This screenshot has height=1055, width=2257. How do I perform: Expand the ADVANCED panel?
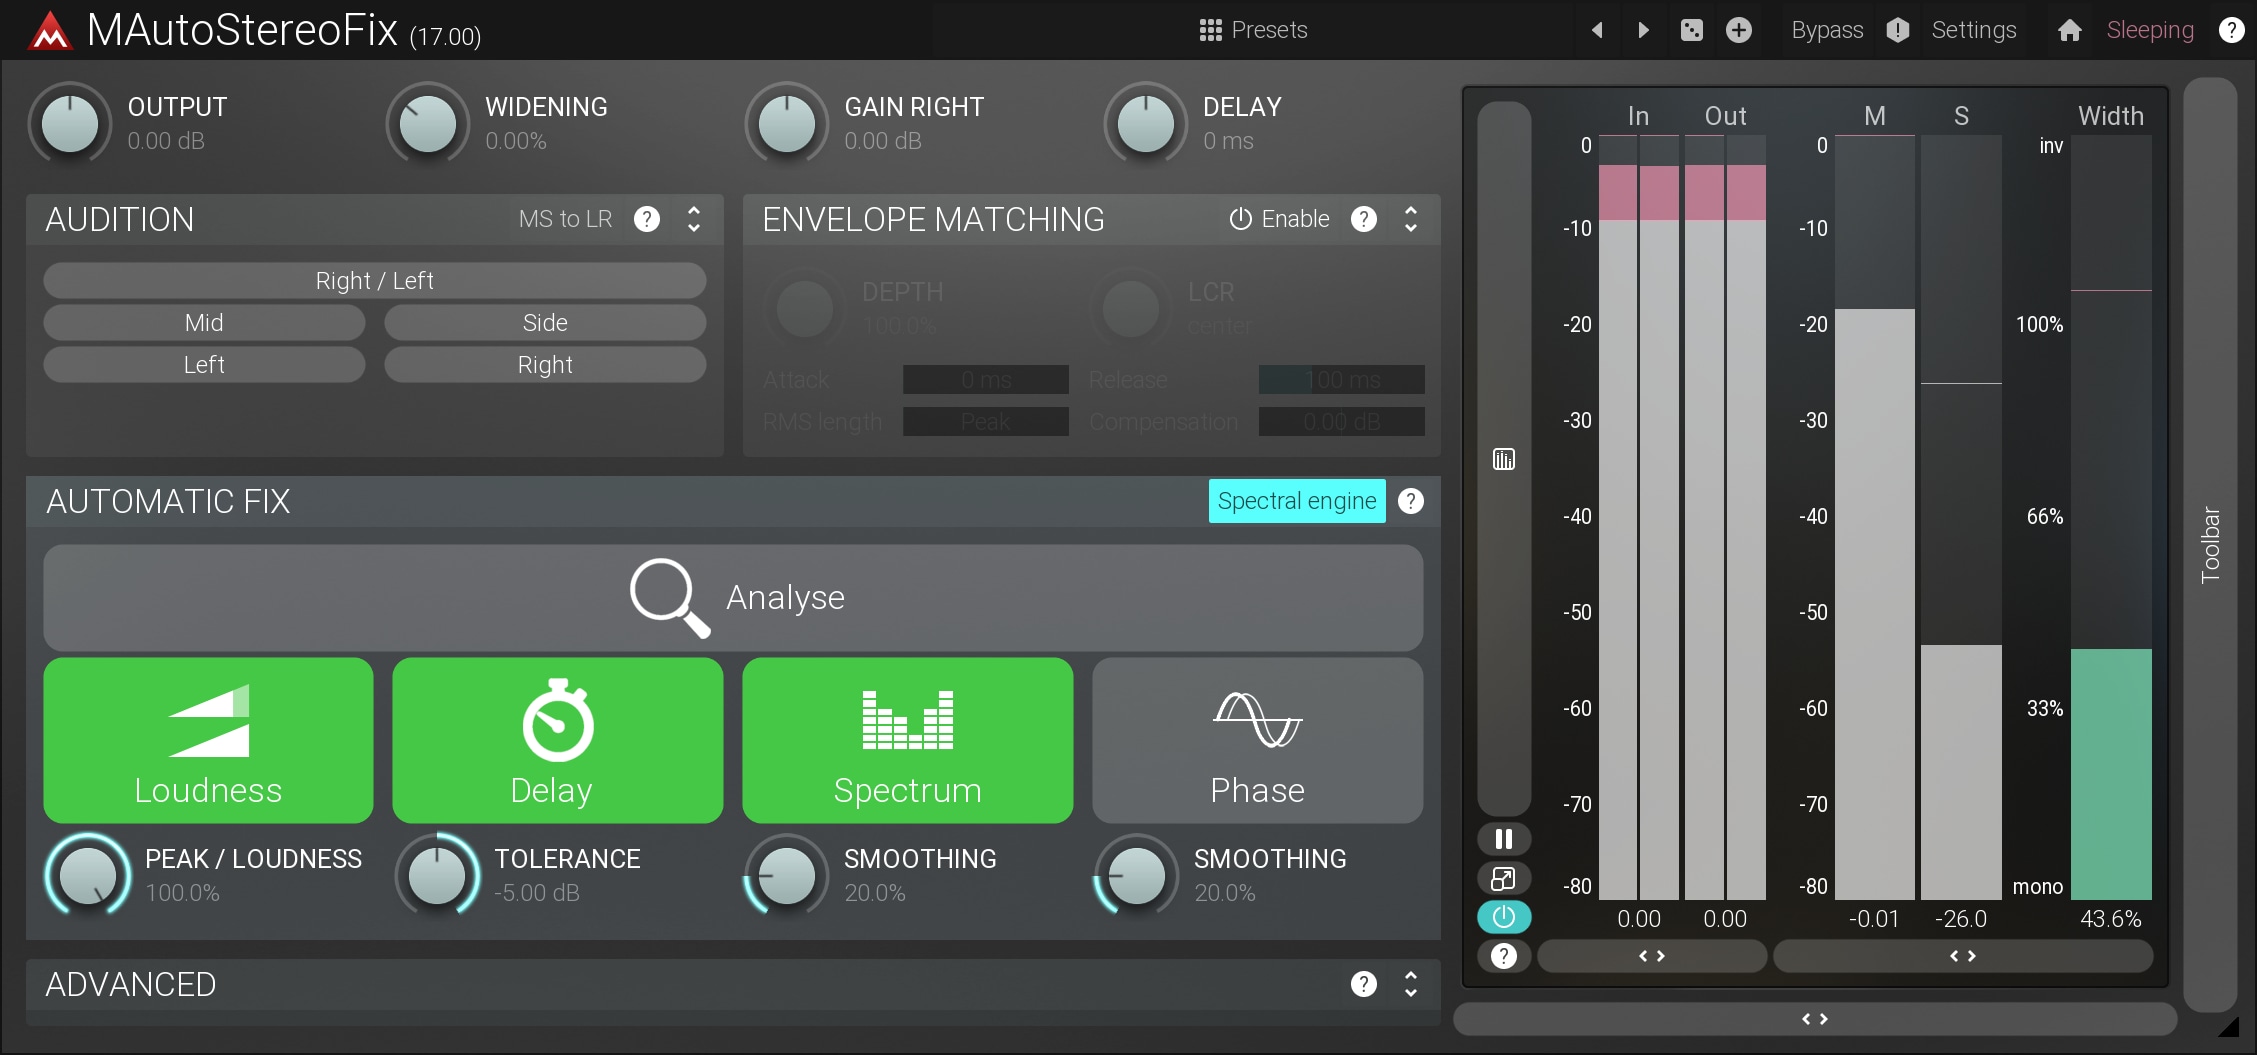click(x=1410, y=984)
